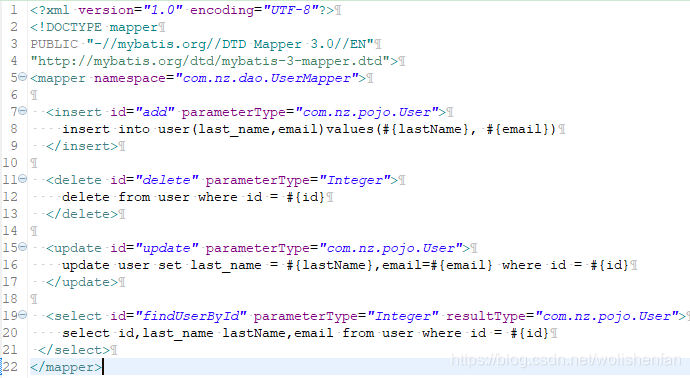Click parameterType "Integer" on the select line
Image resolution: width=690 pixels, height=378 pixels.
click(x=403, y=316)
